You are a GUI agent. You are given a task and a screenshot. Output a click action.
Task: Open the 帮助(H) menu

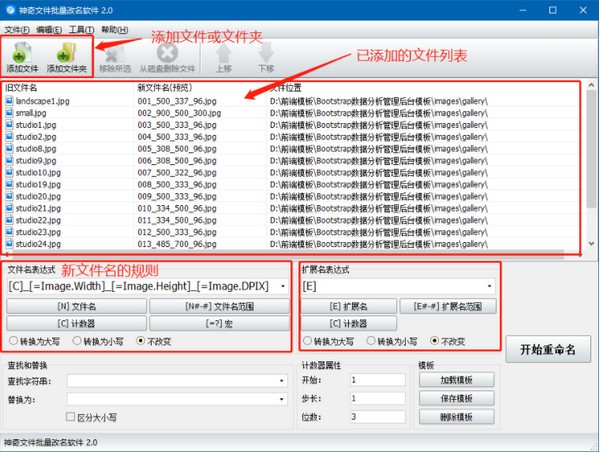[x=114, y=29]
